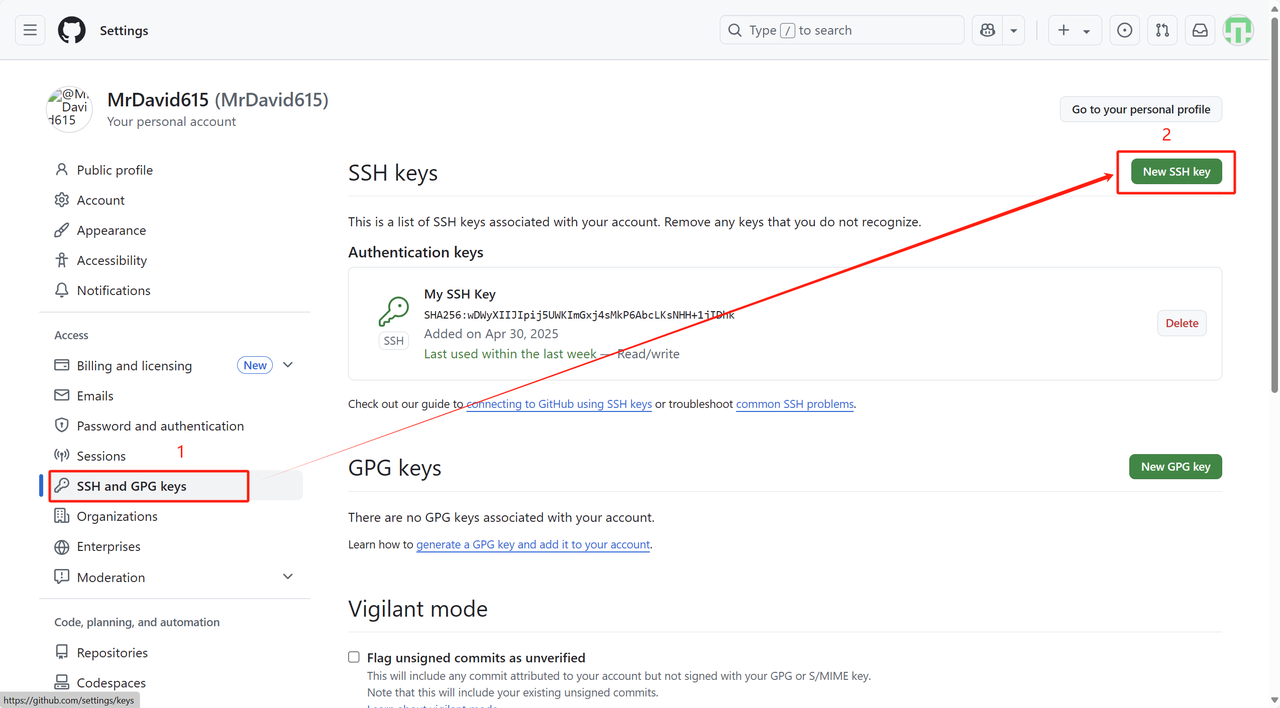Click the building icon beside Organizations

point(62,516)
